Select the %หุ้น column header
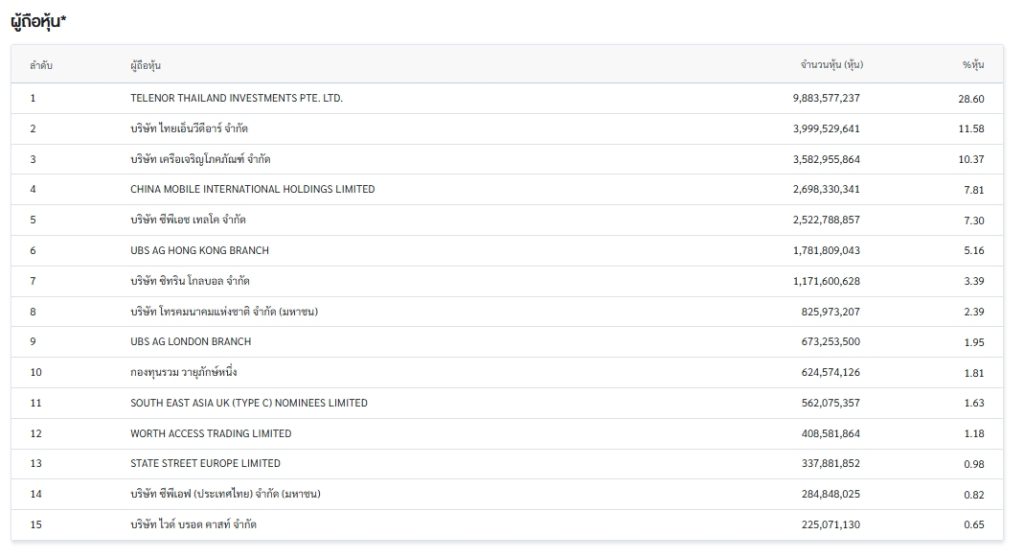The height and width of the screenshot is (558, 1024). [x=973, y=65]
